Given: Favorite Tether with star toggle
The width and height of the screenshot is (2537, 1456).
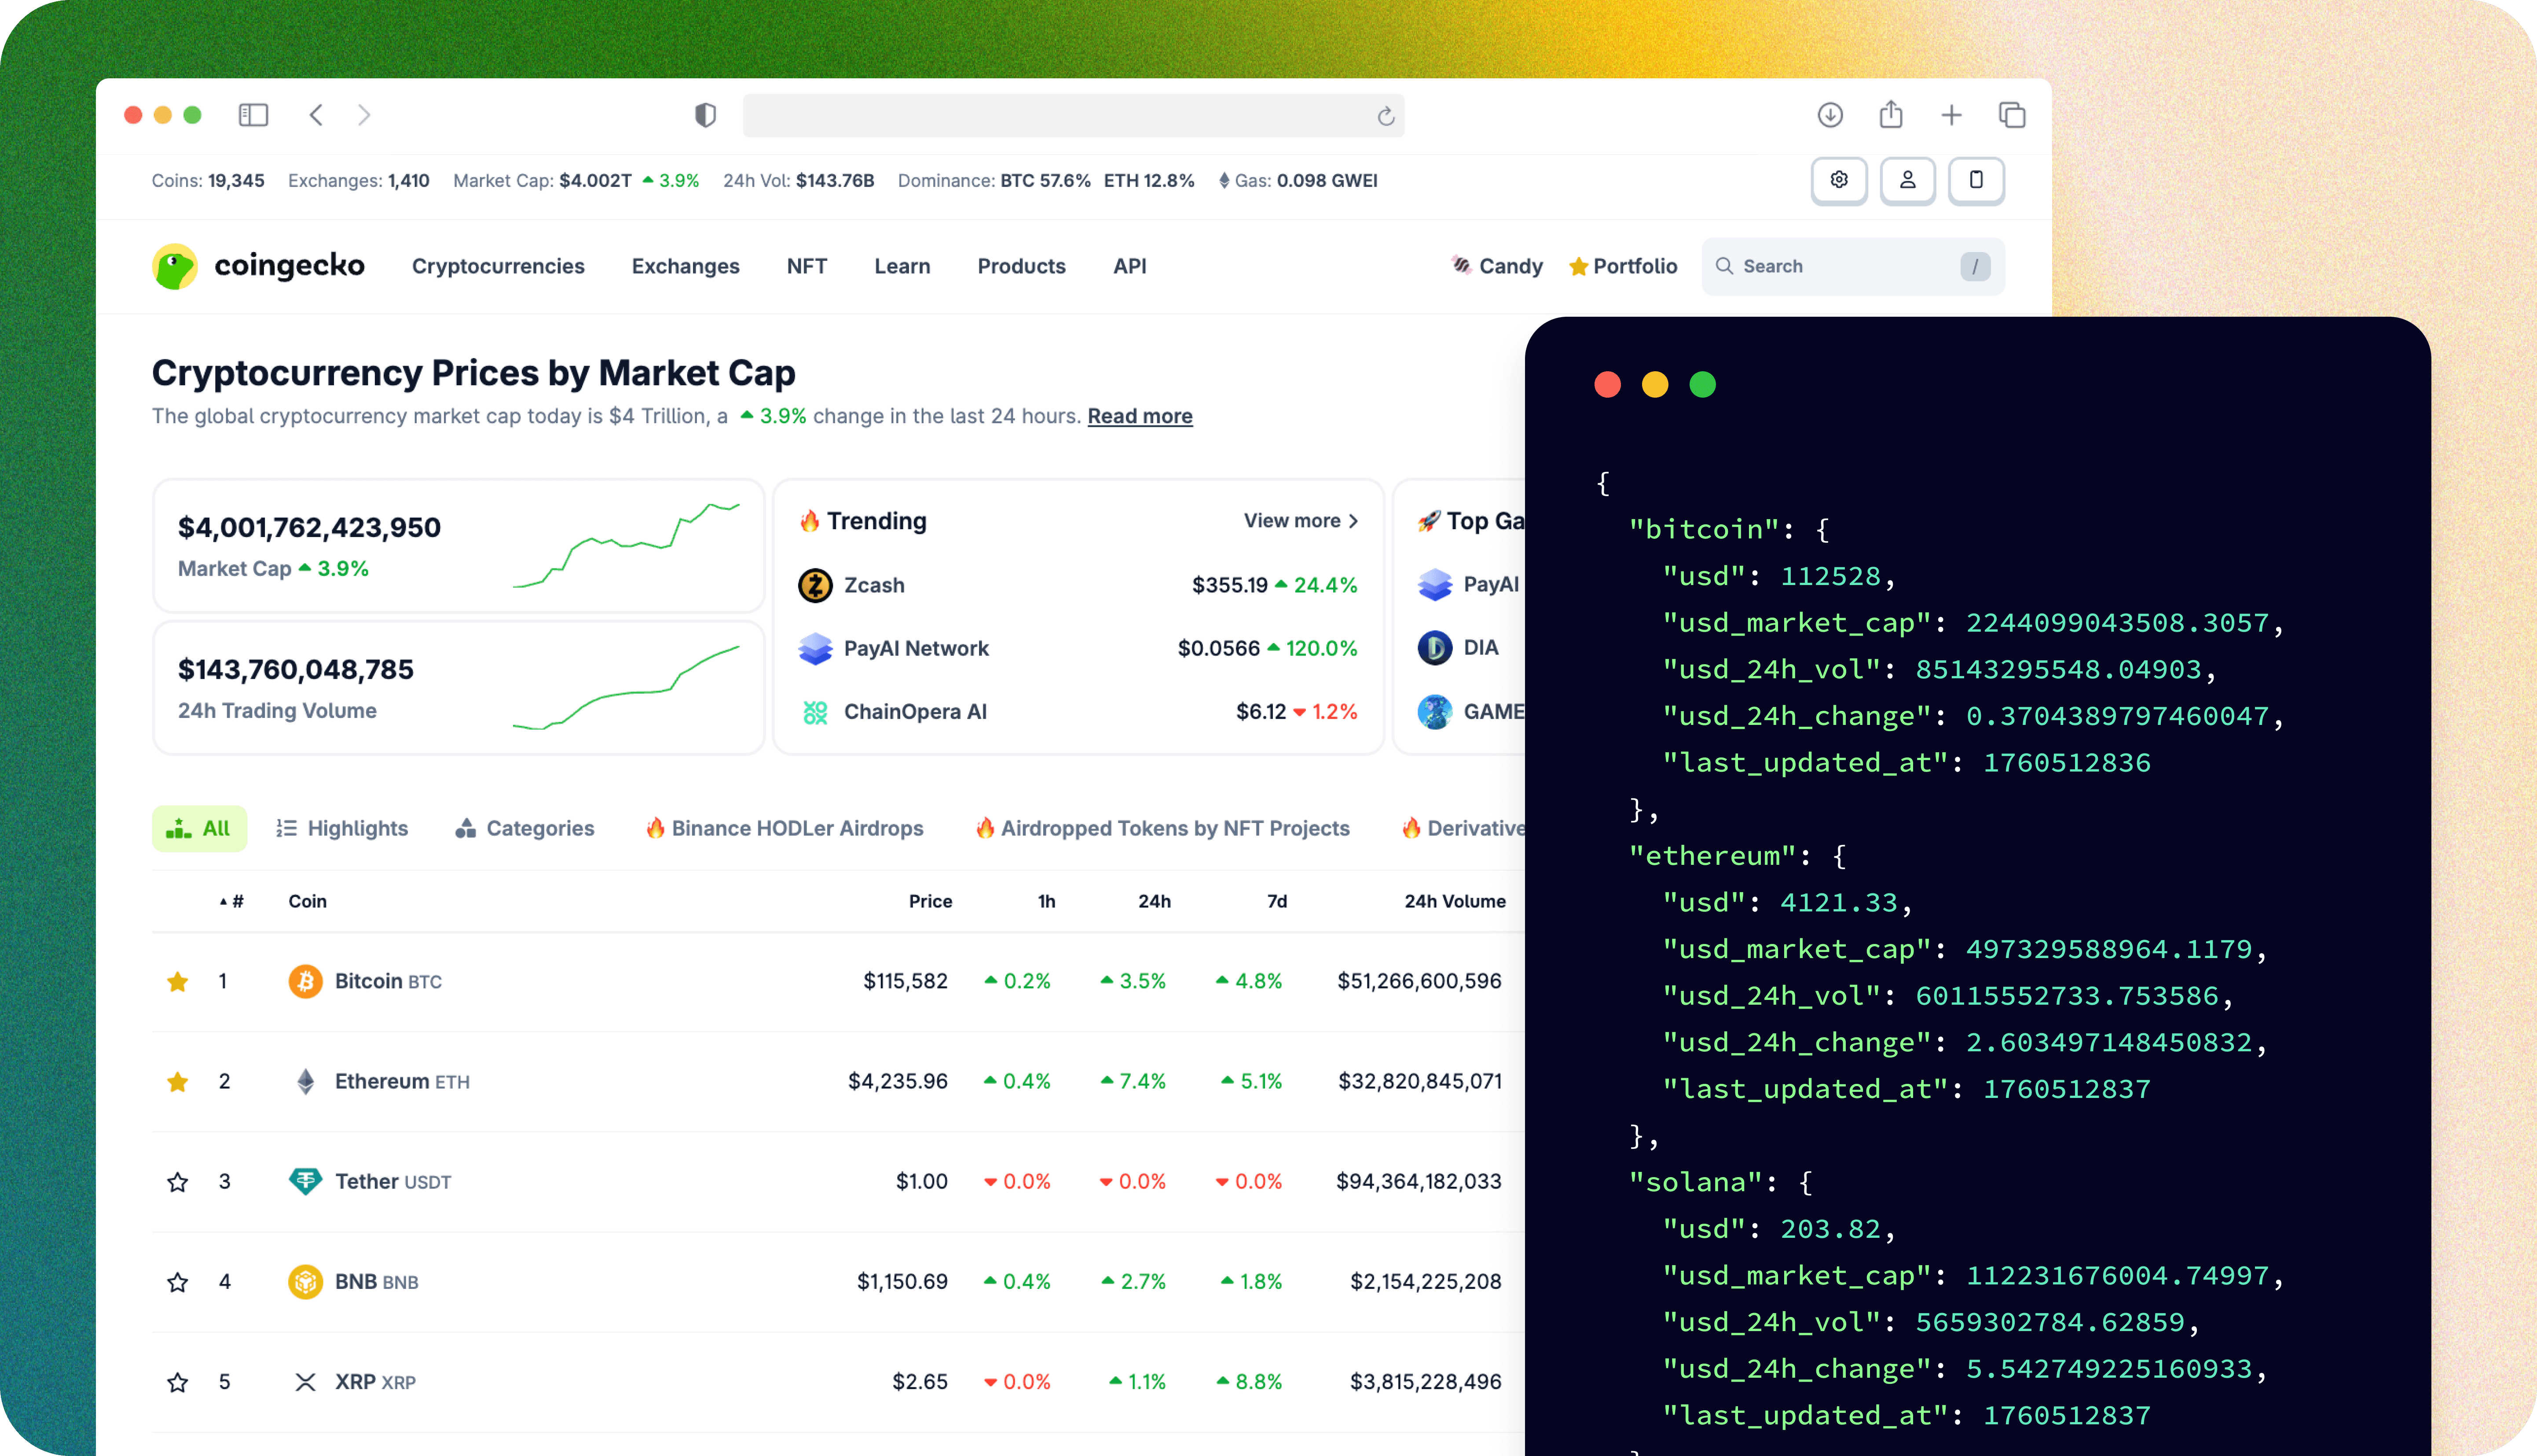Looking at the screenshot, I should pyautogui.click(x=178, y=1182).
